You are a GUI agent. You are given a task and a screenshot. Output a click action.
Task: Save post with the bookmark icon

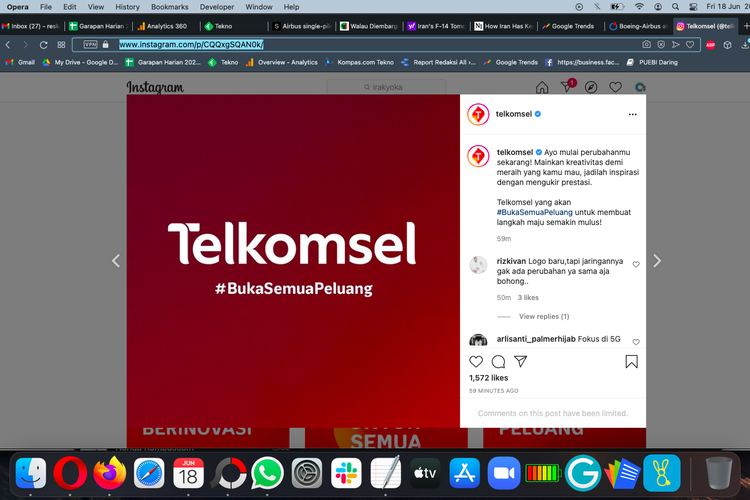tap(631, 362)
